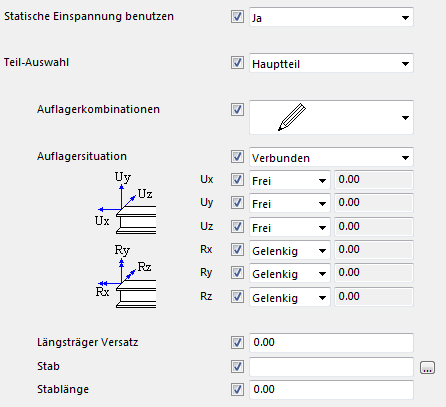This screenshot has height=407, width=446.
Task: Click the rotation axes Rx Ry Rz diagram
Action: 126,276
